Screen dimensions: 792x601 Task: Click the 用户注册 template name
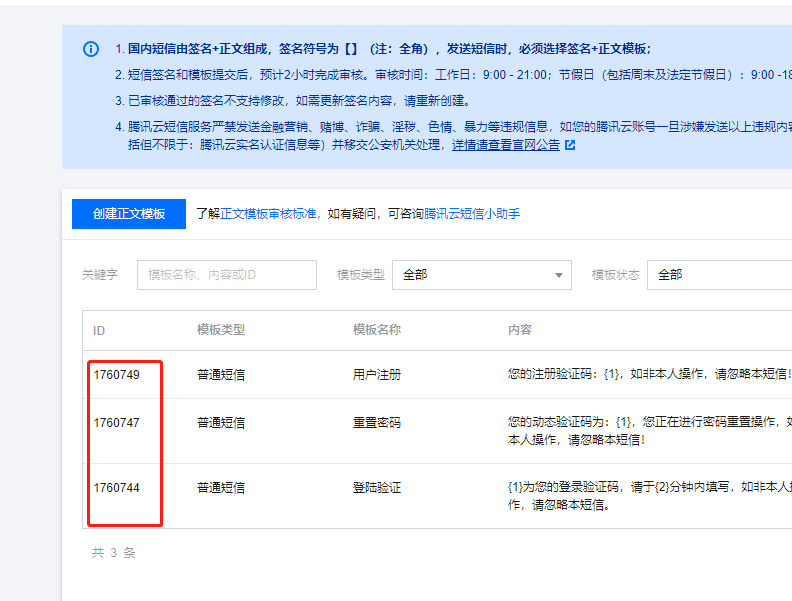[x=377, y=375]
